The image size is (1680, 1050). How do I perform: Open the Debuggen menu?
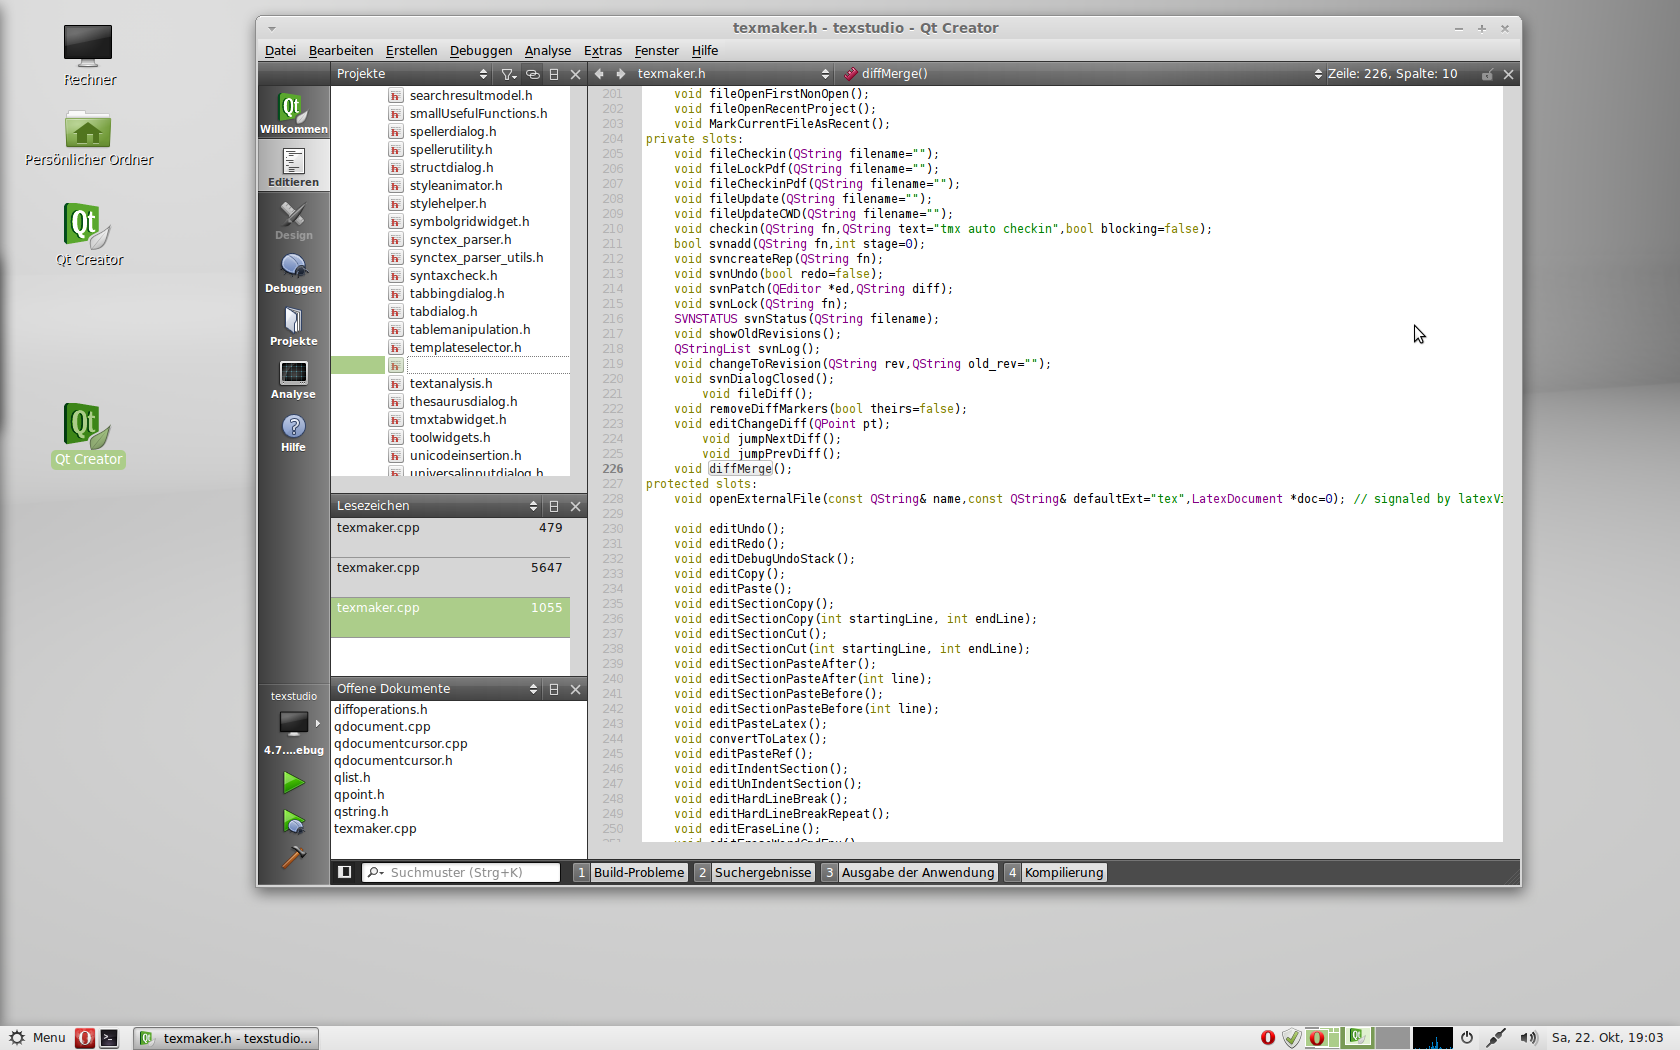click(481, 51)
